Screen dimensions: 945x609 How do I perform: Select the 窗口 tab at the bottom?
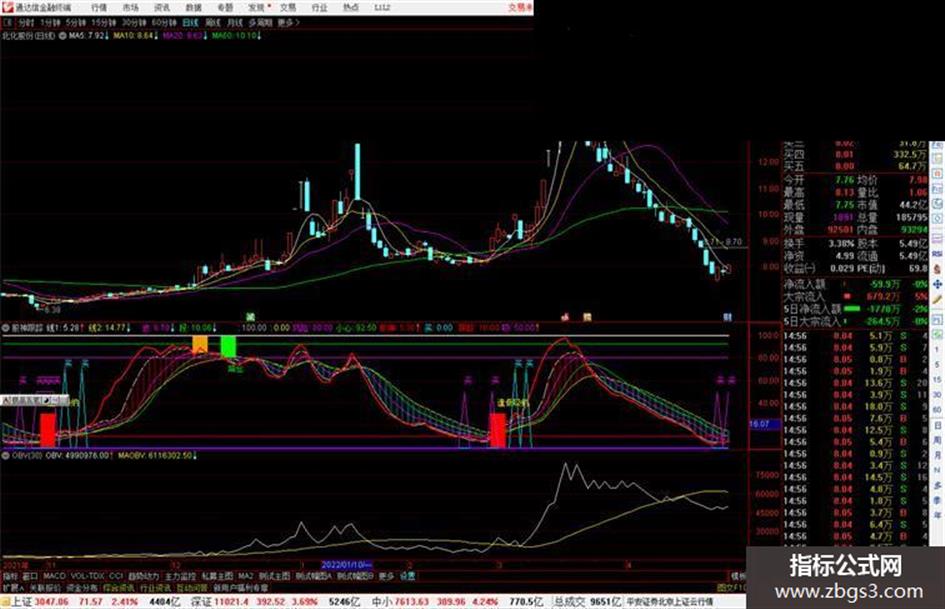(x=30, y=576)
